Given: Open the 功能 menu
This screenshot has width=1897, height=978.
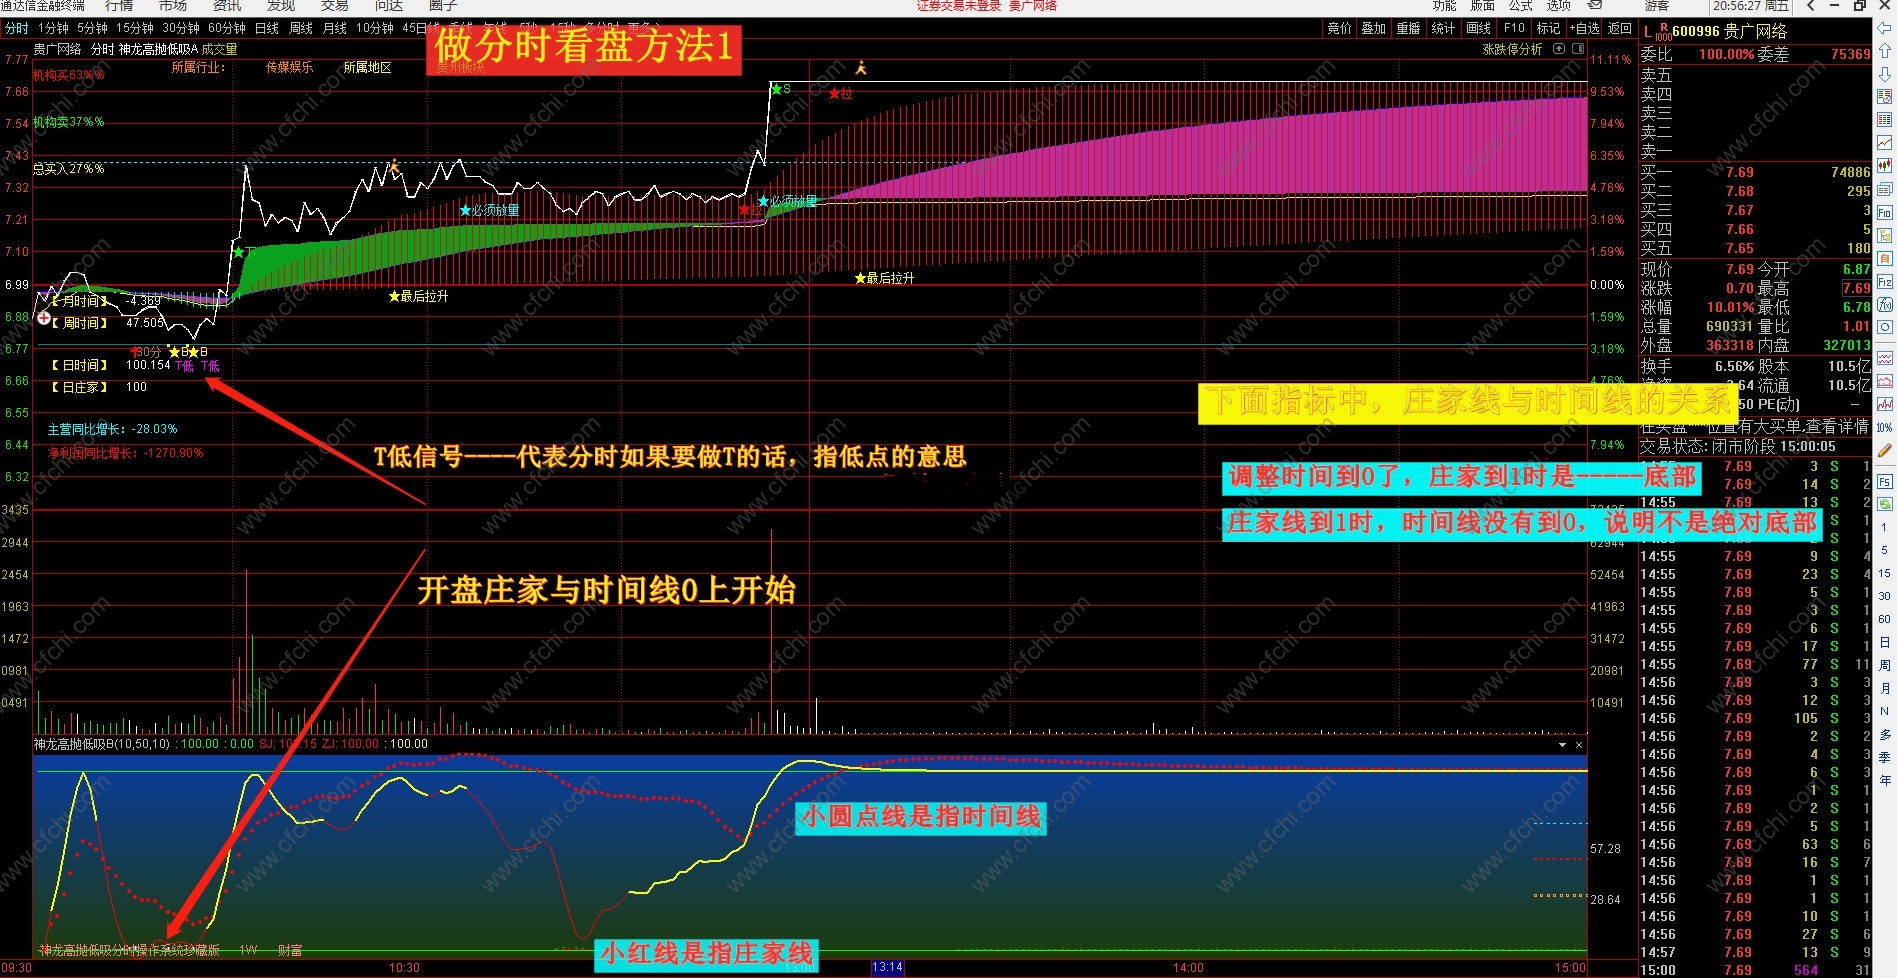Looking at the screenshot, I should (x=1445, y=6).
